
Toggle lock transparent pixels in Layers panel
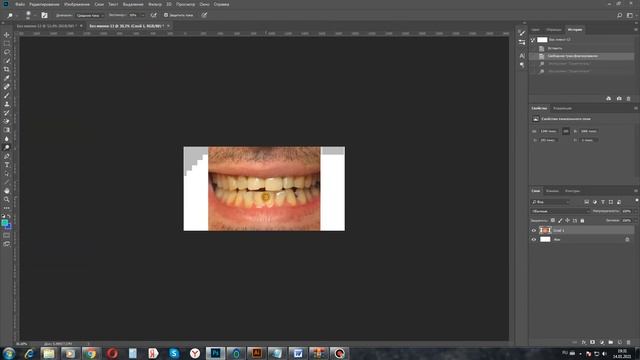pos(553,220)
